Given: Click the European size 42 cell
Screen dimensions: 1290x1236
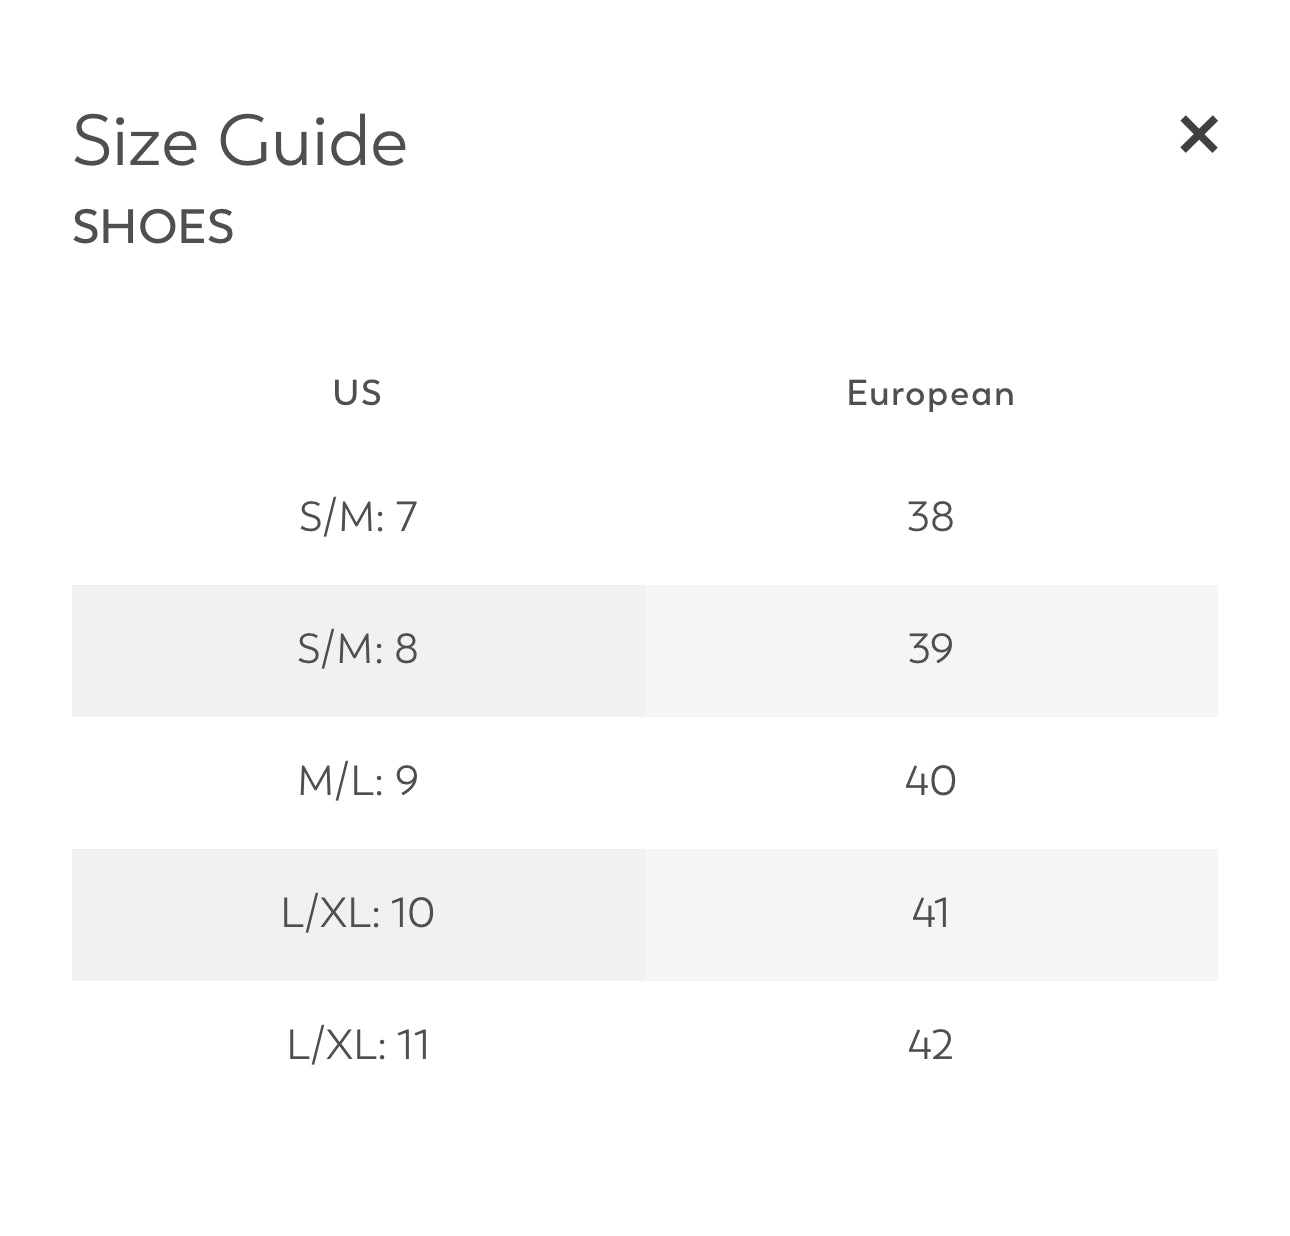Looking at the screenshot, I should pos(931,1046).
